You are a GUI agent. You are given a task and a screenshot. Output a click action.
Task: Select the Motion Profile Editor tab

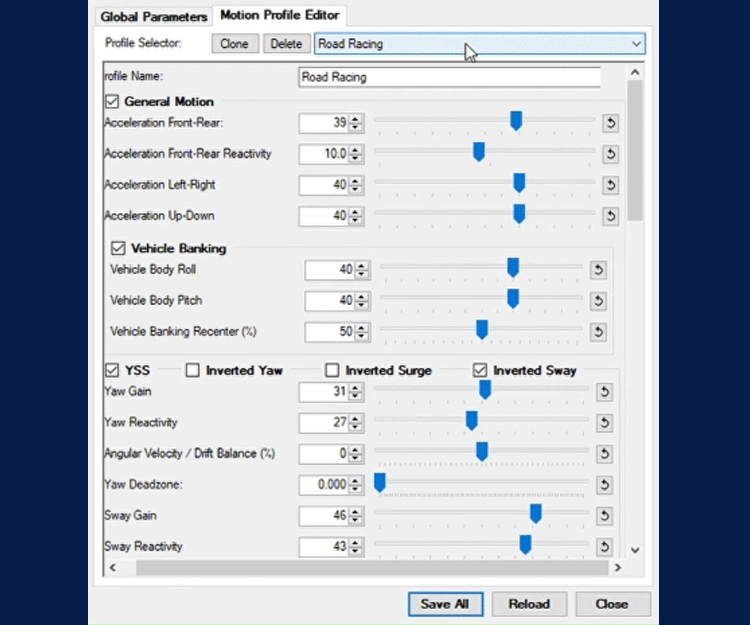280,15
